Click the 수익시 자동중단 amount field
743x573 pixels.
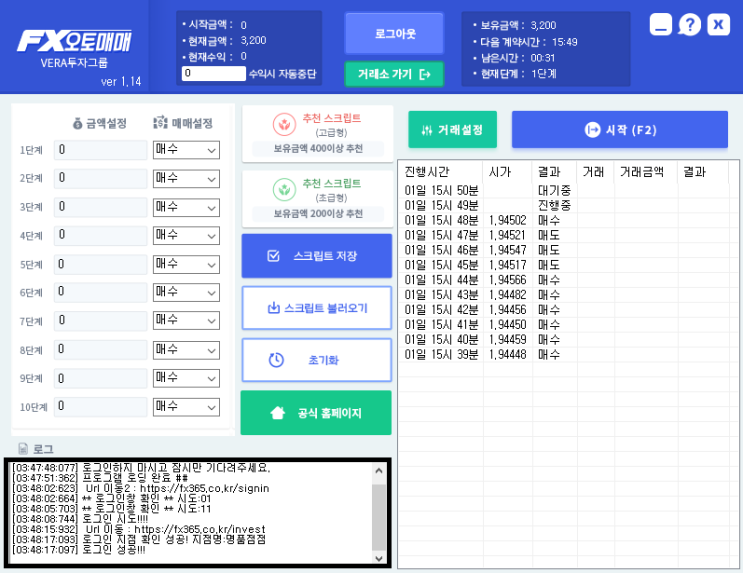coord(214,73)
